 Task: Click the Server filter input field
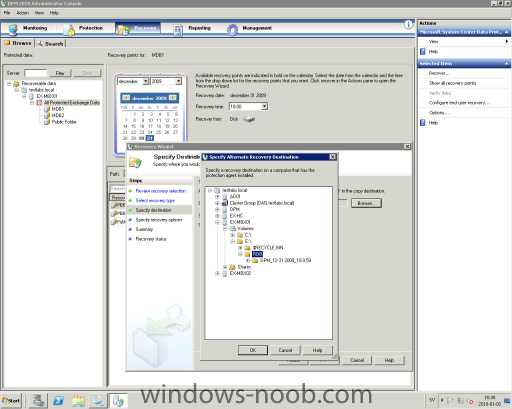tap(36, 73)
